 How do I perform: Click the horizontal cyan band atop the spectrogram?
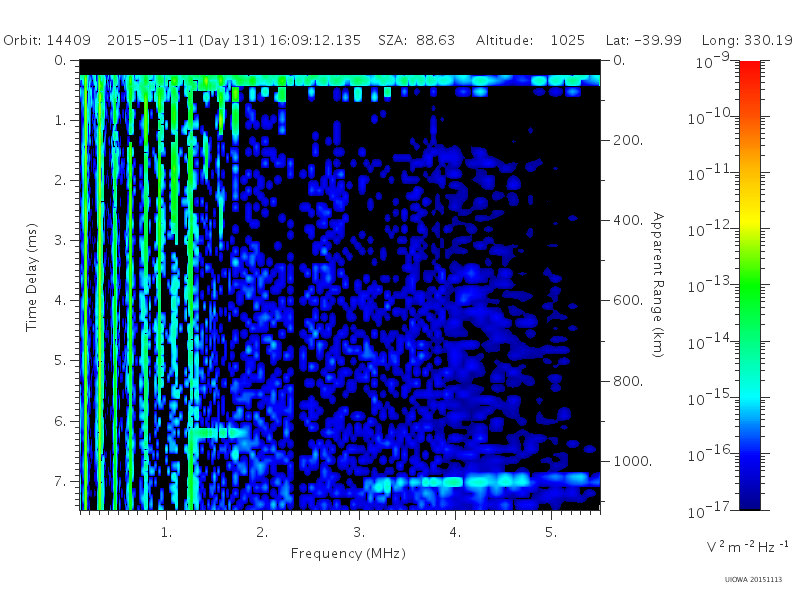tap(340, 80)
